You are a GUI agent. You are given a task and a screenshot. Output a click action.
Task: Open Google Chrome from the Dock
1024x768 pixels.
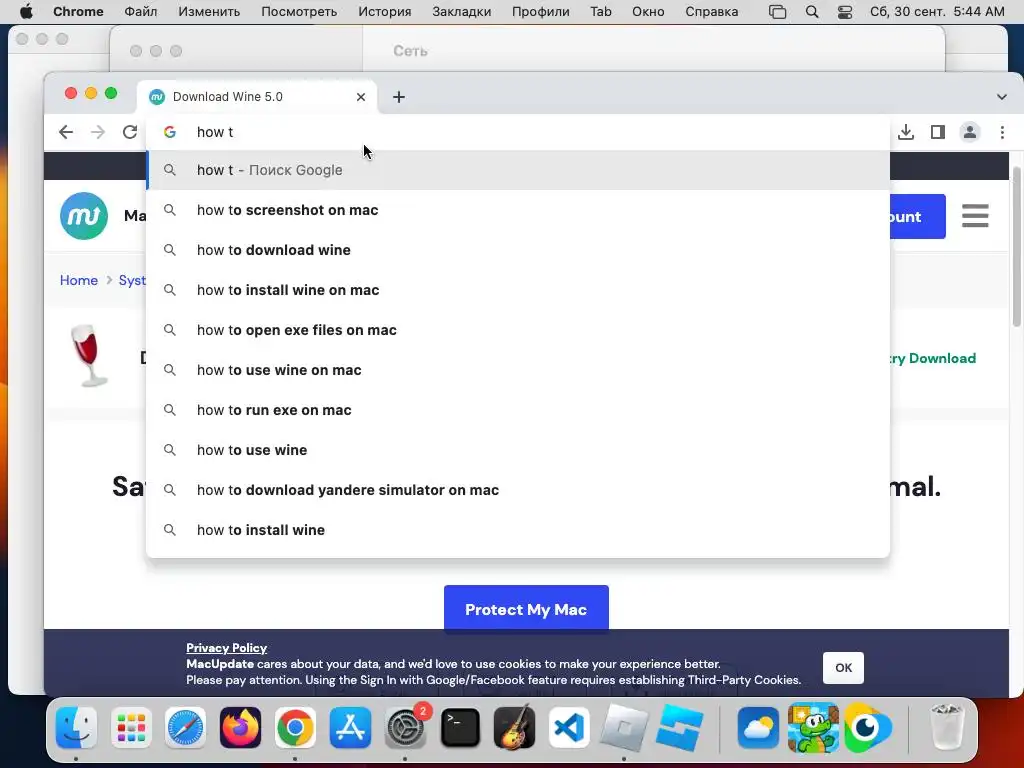coord(295,727)
